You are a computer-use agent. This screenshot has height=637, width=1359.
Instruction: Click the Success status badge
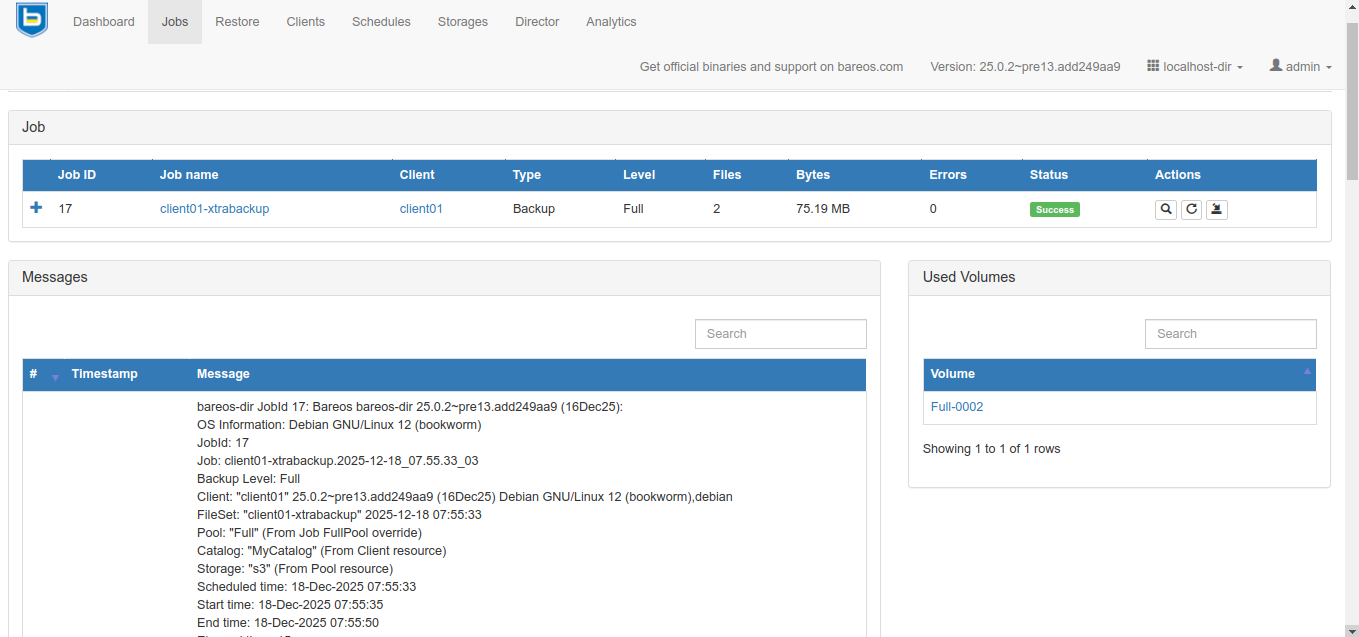pos(1055,210)
